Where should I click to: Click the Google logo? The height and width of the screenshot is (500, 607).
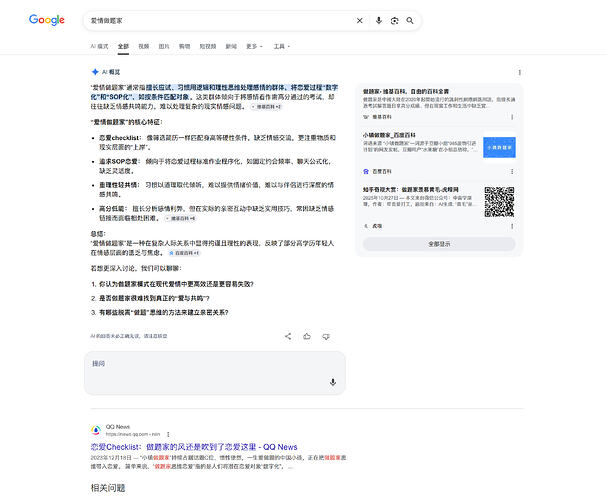click(47, 20)
